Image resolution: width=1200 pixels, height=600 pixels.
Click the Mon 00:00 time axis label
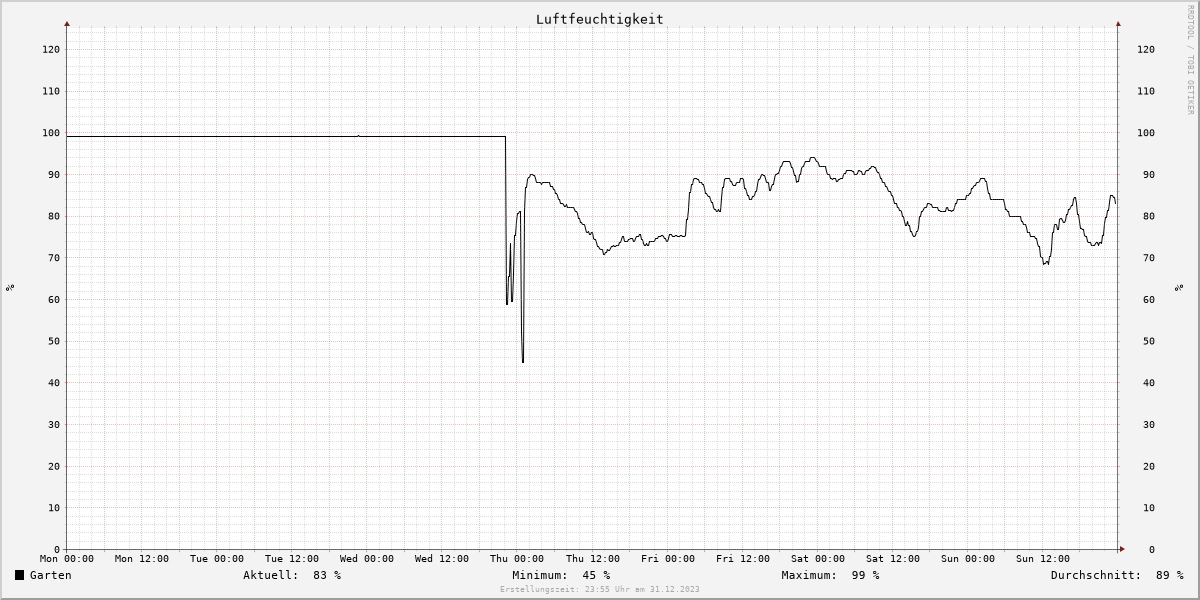coord(67,559)
